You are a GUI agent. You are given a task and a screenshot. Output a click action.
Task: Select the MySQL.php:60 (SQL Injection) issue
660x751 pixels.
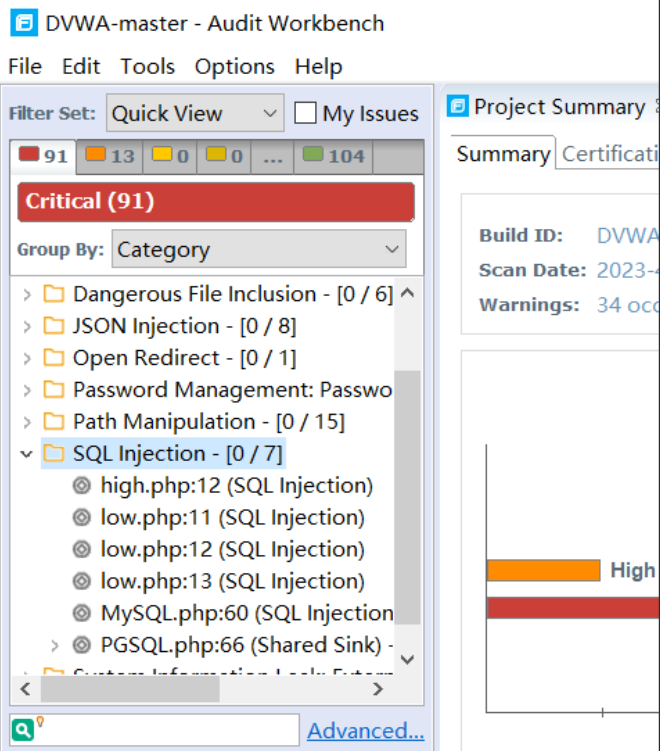(x=247, y=613)
